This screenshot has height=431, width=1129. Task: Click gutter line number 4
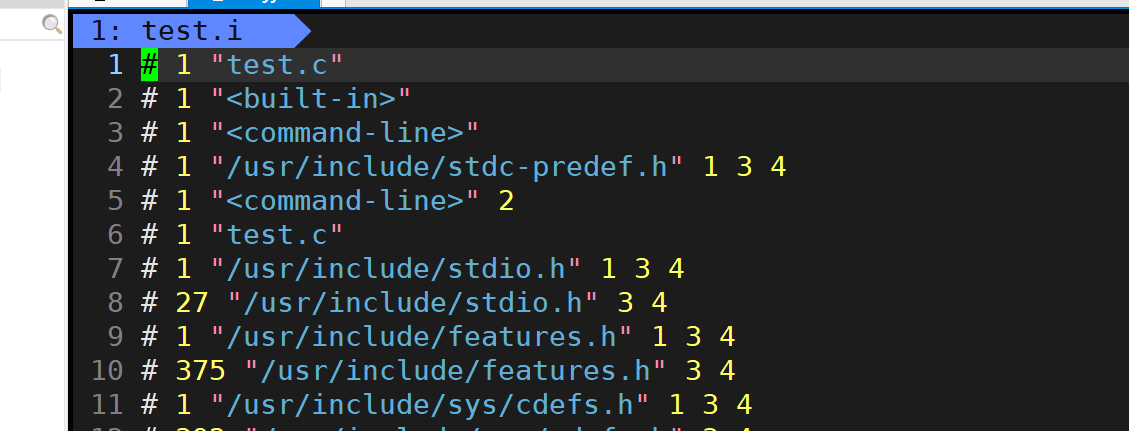click(x=115, y=167)
